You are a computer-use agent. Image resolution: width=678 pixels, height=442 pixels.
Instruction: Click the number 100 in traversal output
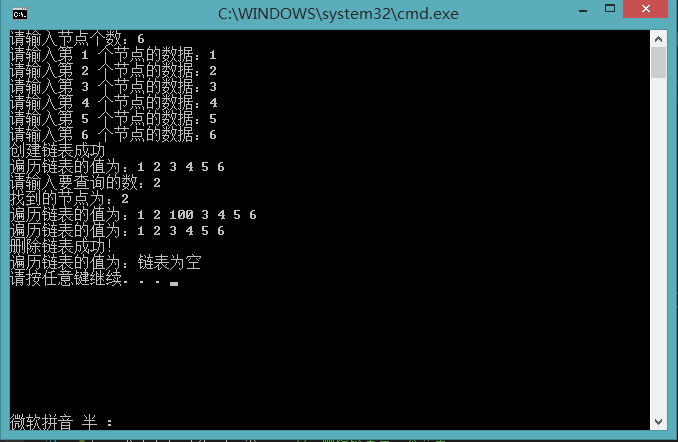(181, 215)
